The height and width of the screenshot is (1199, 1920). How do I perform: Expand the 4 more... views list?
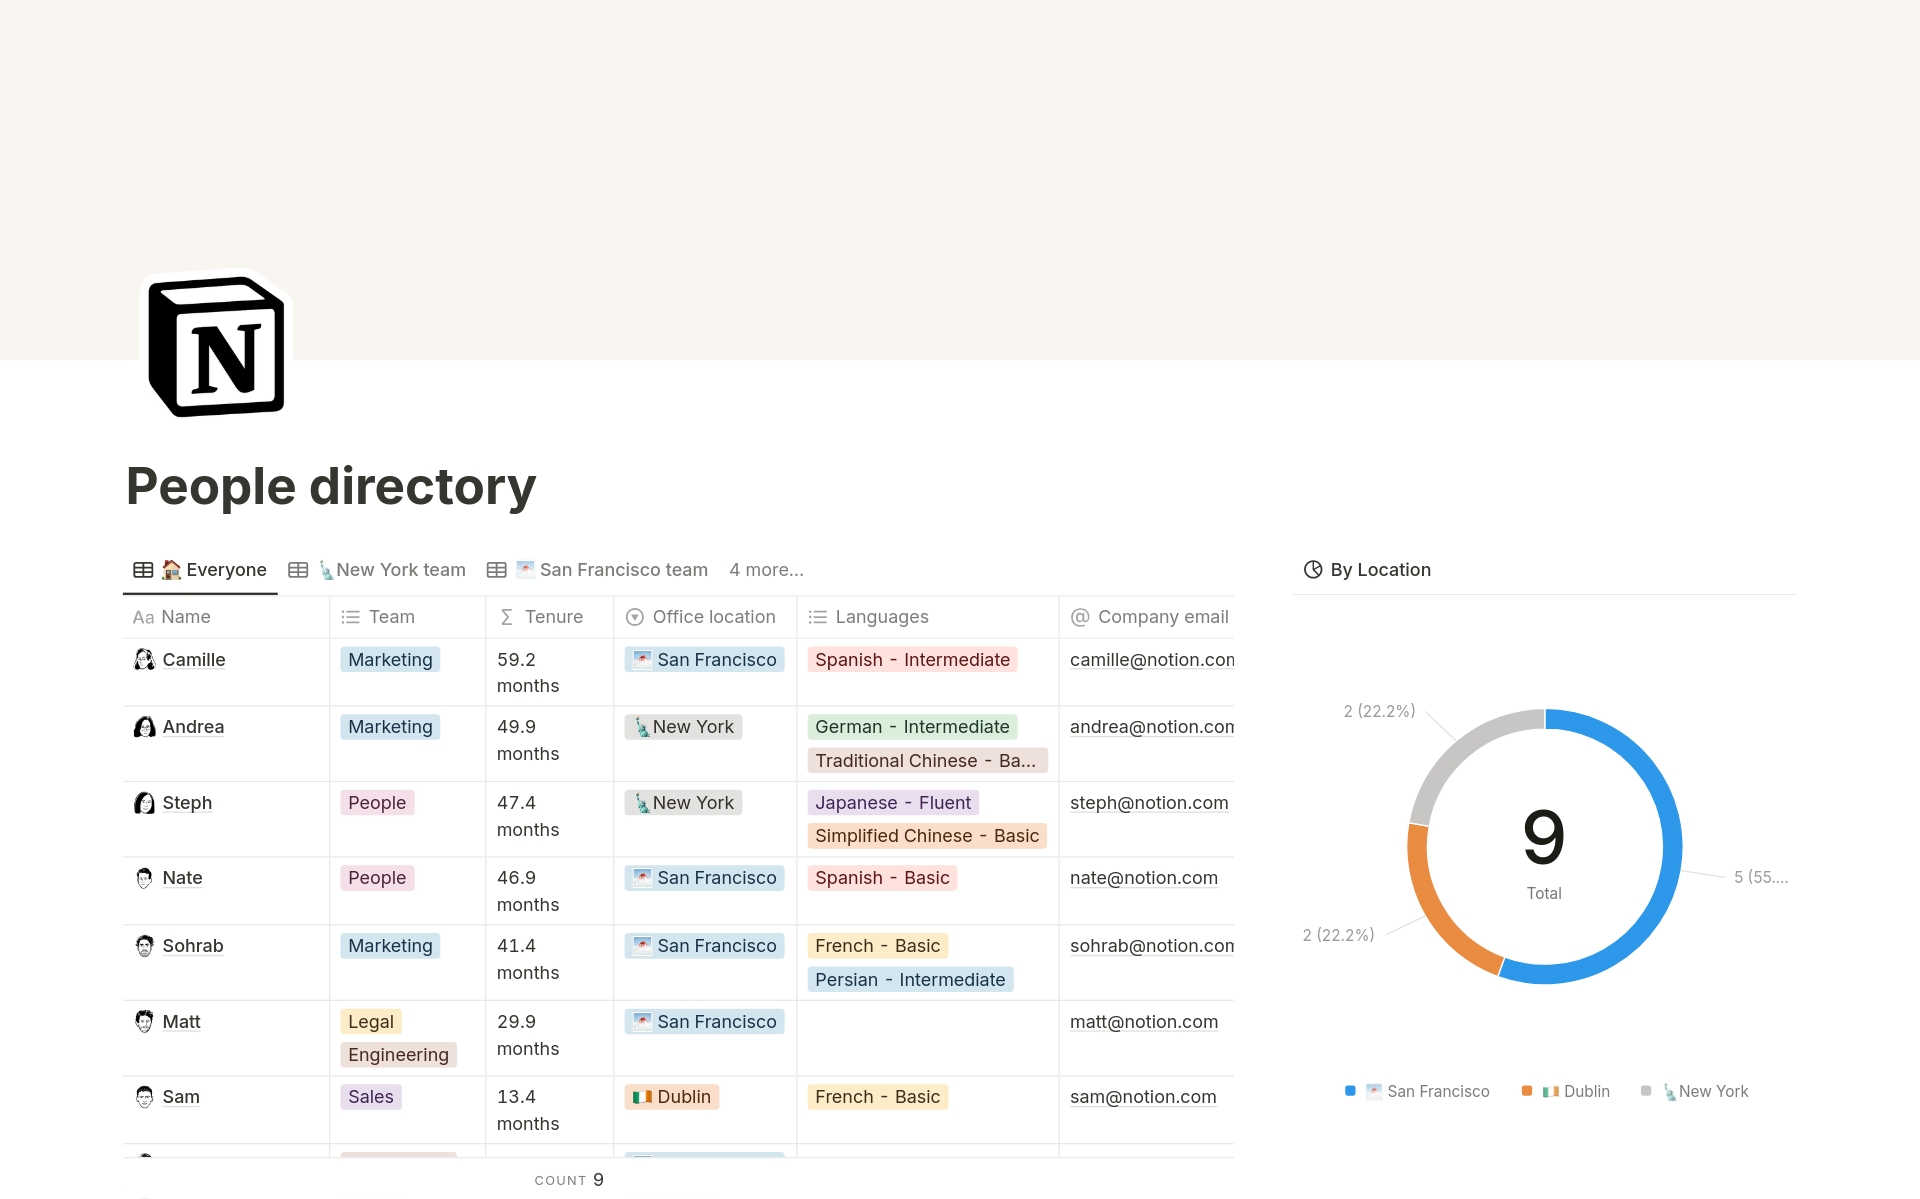(x=766, y=569)
